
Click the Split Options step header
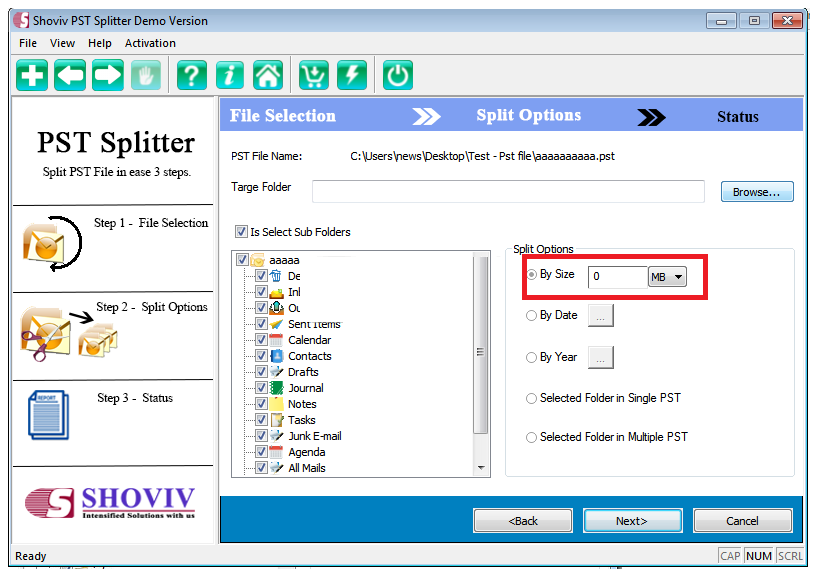[x=529, y=116]
